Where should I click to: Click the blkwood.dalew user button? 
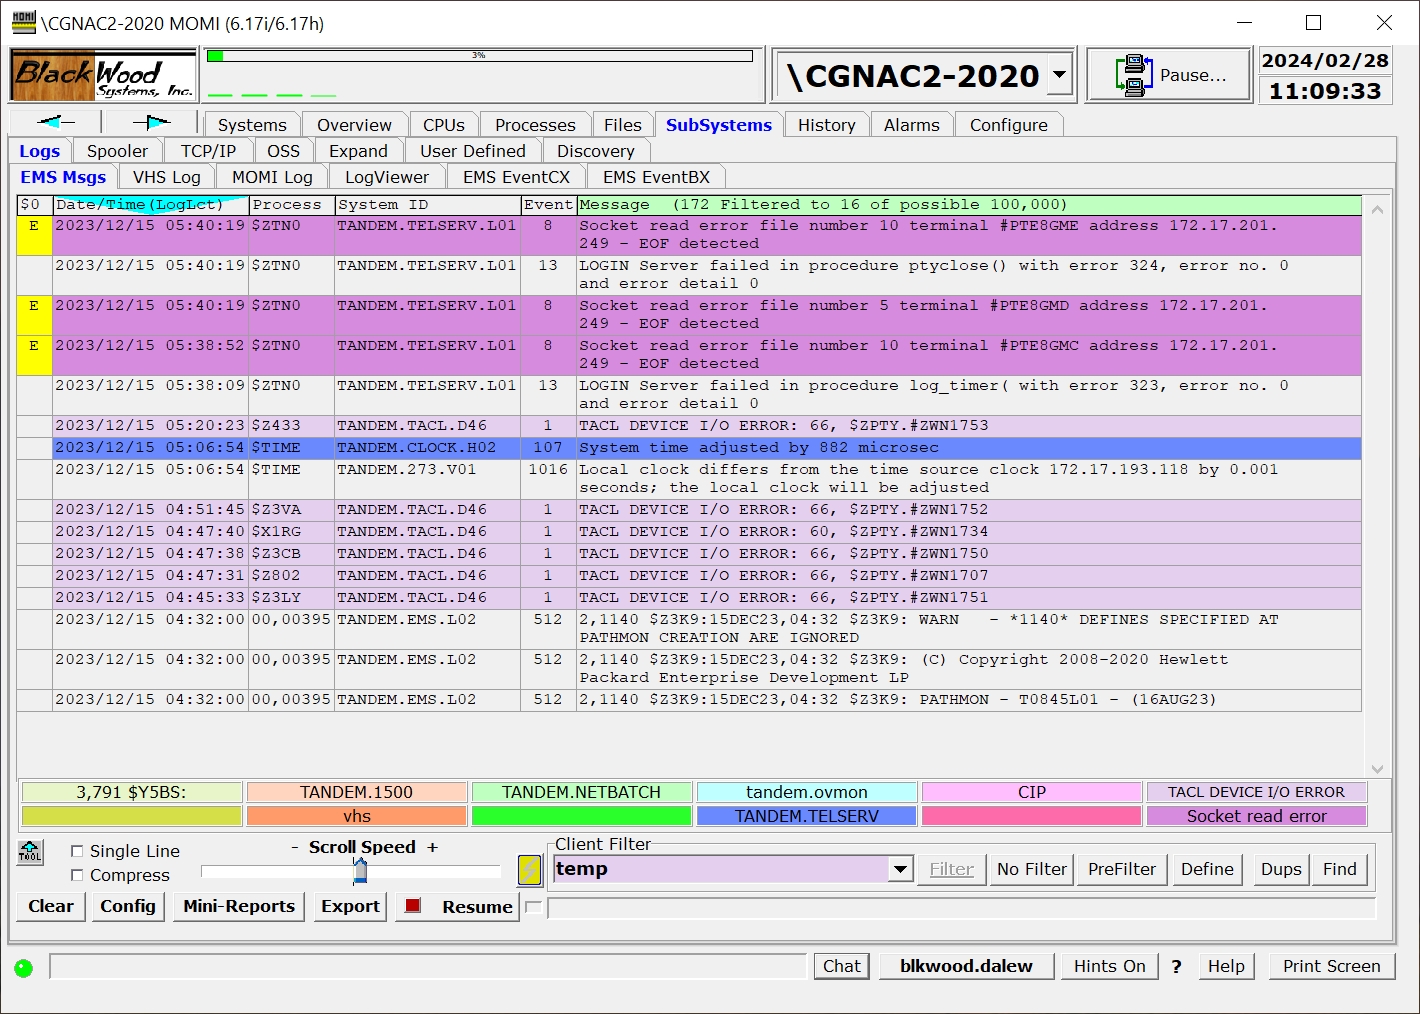tap(965, 966)
